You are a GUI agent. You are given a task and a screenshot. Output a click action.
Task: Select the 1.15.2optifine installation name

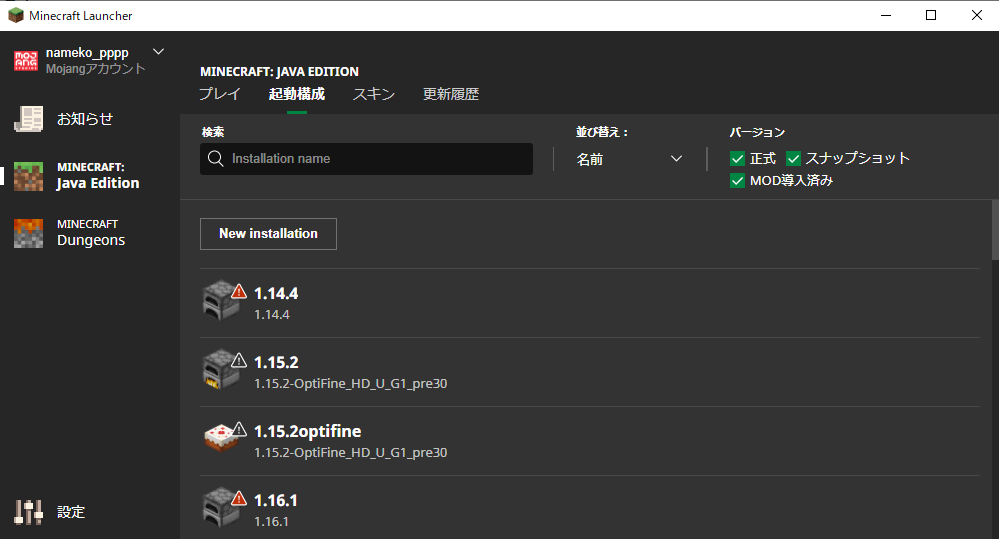point(308,431)
